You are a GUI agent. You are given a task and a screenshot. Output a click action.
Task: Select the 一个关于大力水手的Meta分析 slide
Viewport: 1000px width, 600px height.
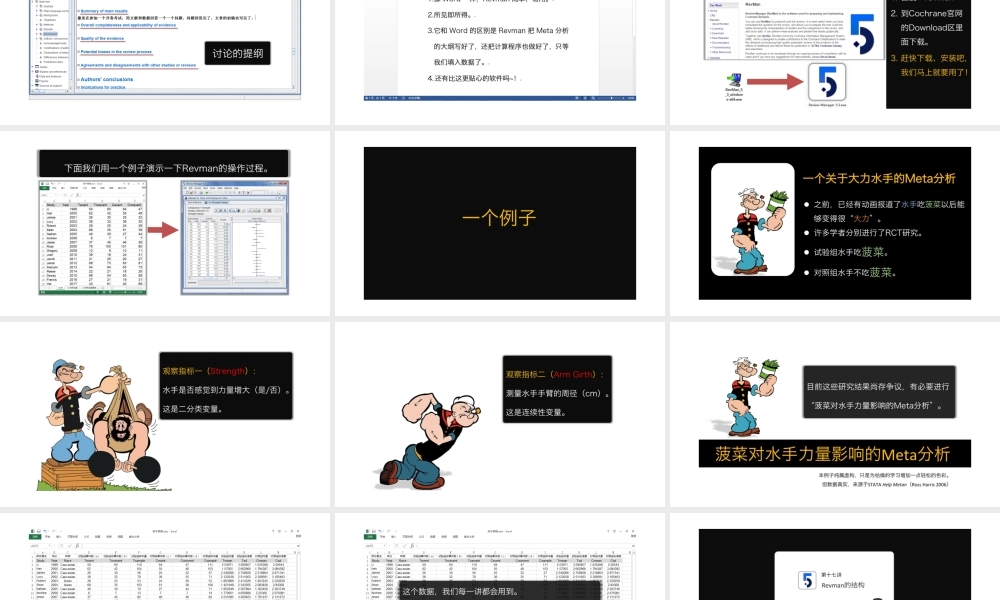pos(833,223)
